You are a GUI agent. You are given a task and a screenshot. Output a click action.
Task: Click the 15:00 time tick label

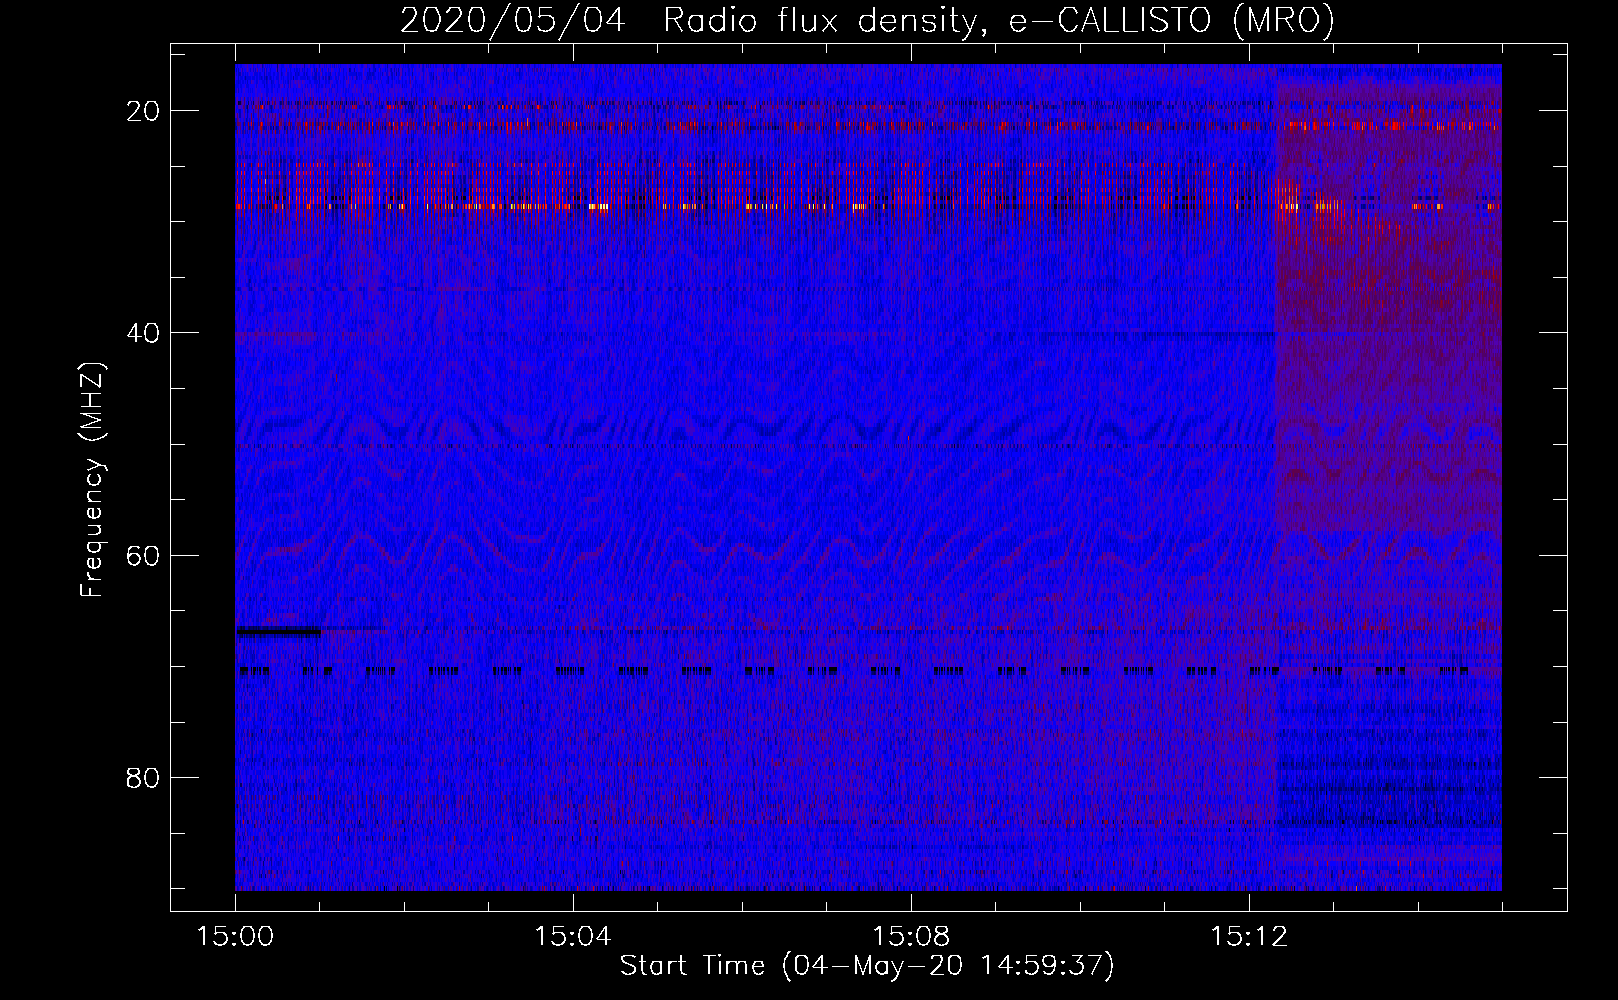(x=235, y=937)
